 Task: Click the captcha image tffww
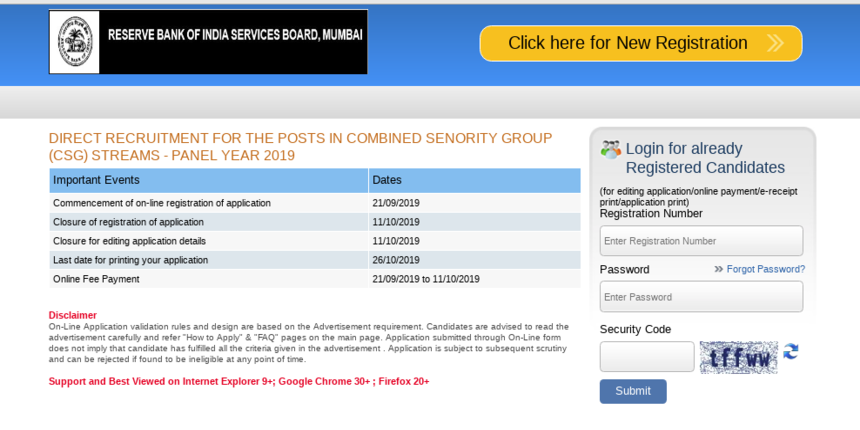point(738,358)
